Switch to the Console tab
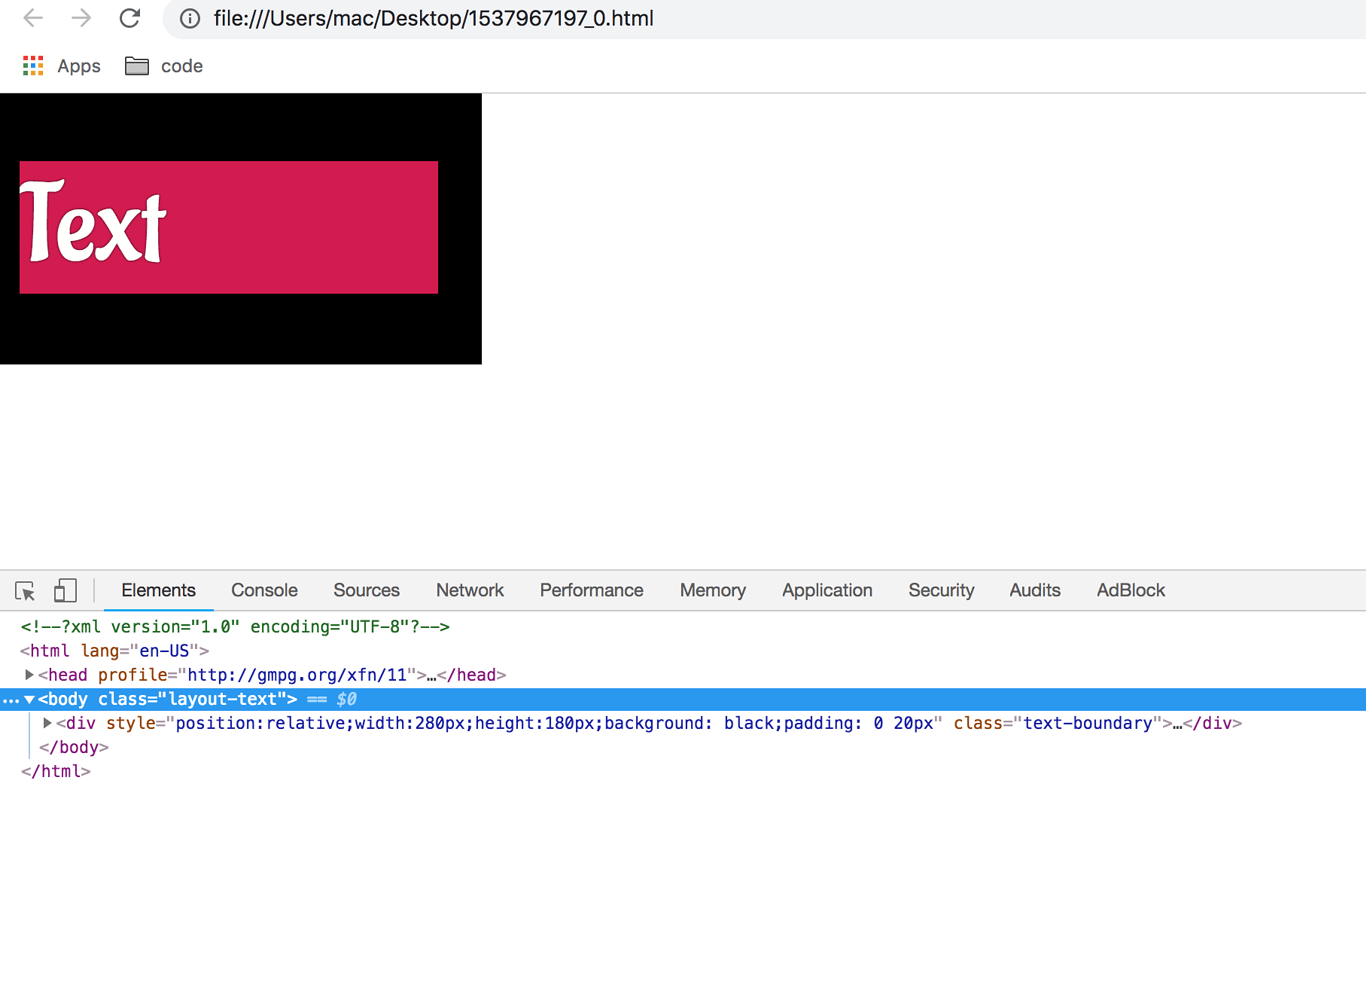The height and width of the screenshot is (1000, 1366). 263,590
